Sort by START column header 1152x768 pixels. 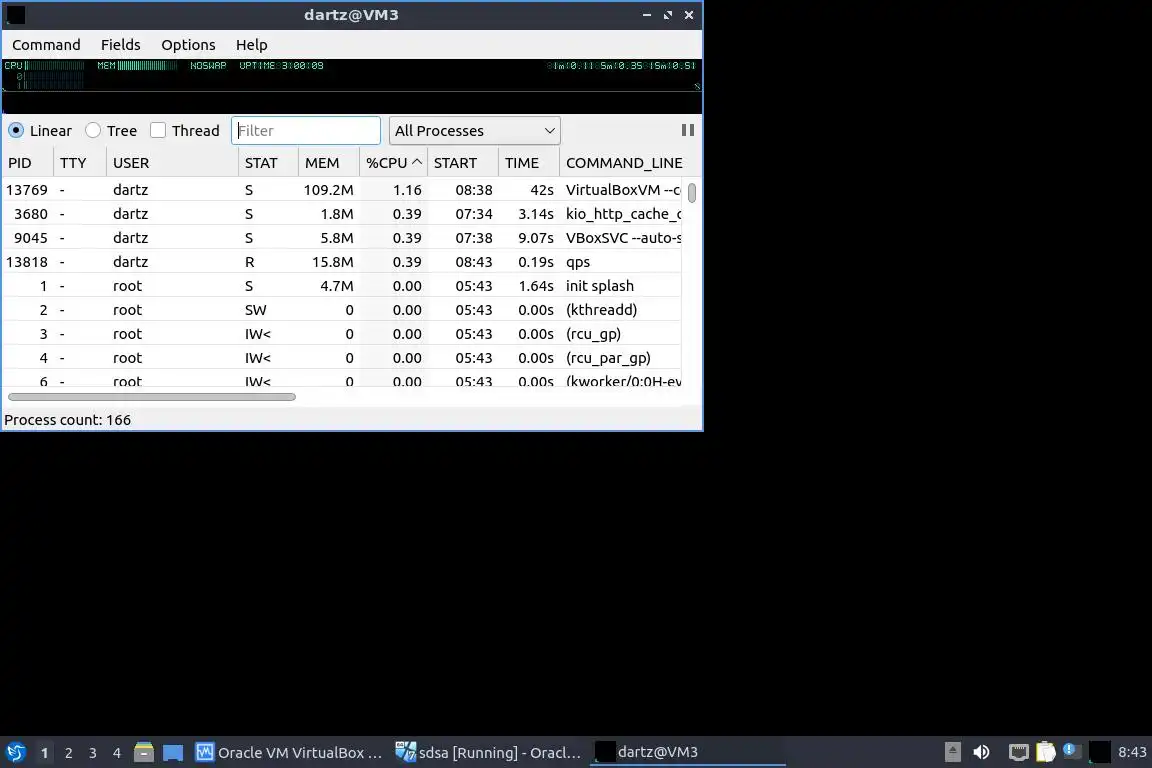point(463,163)
